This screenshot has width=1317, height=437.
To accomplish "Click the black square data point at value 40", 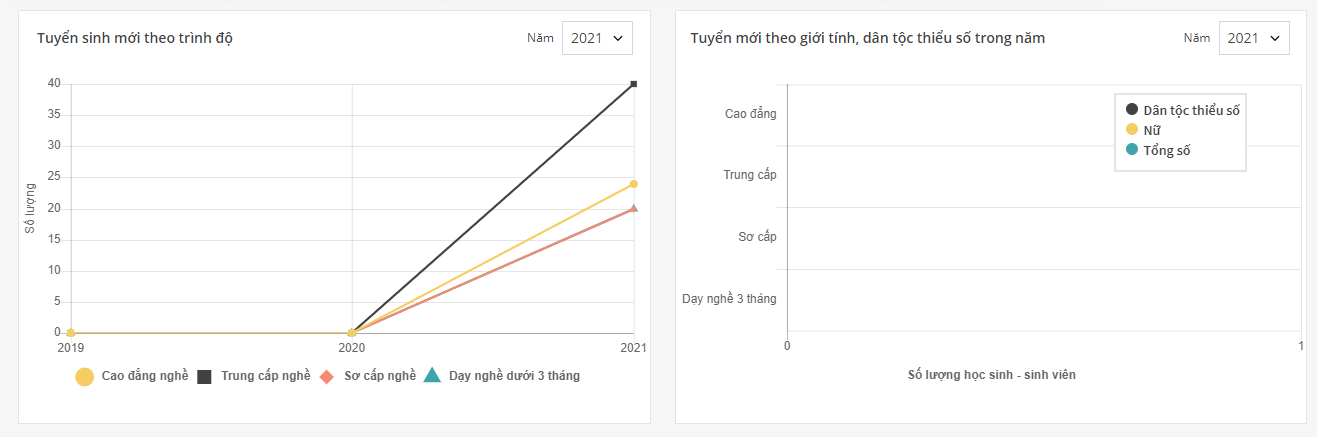I will coord(634,84).
